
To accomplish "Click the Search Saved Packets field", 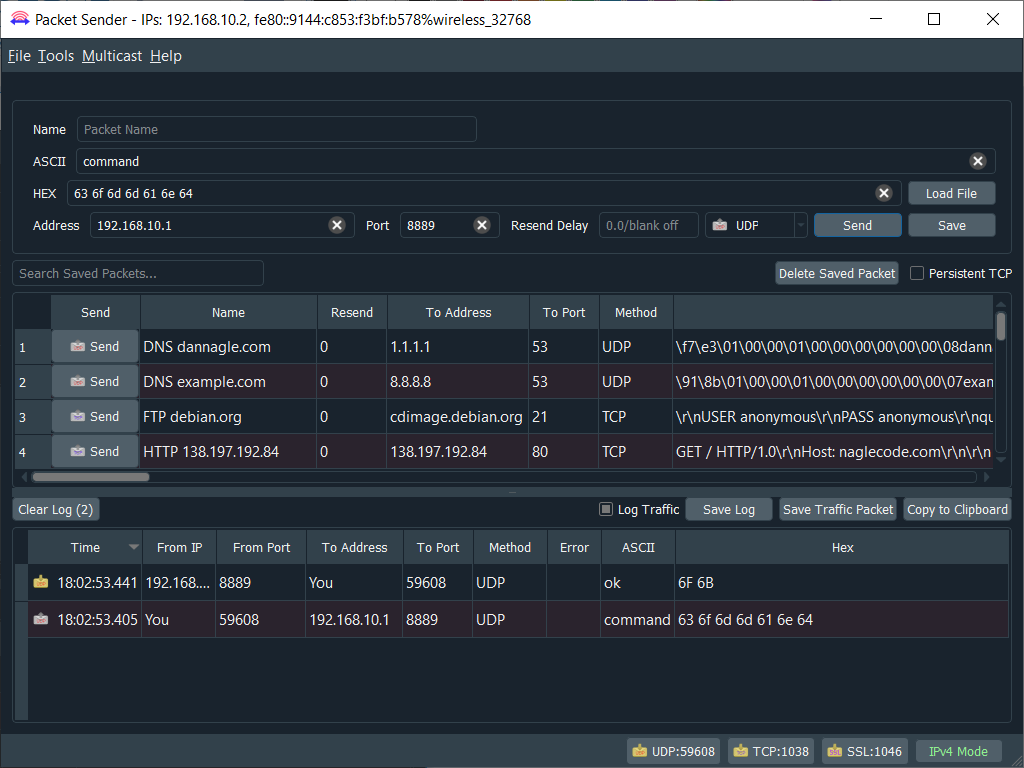I will (x=138, y=273).
